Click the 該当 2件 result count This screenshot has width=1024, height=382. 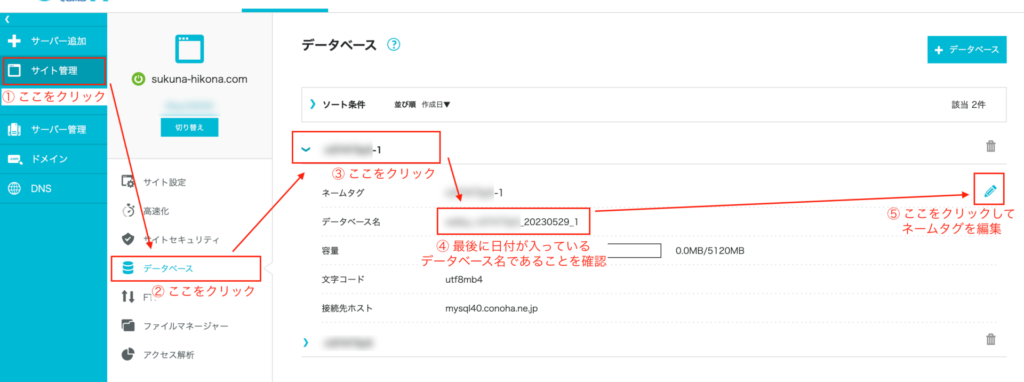coord(968,104)
